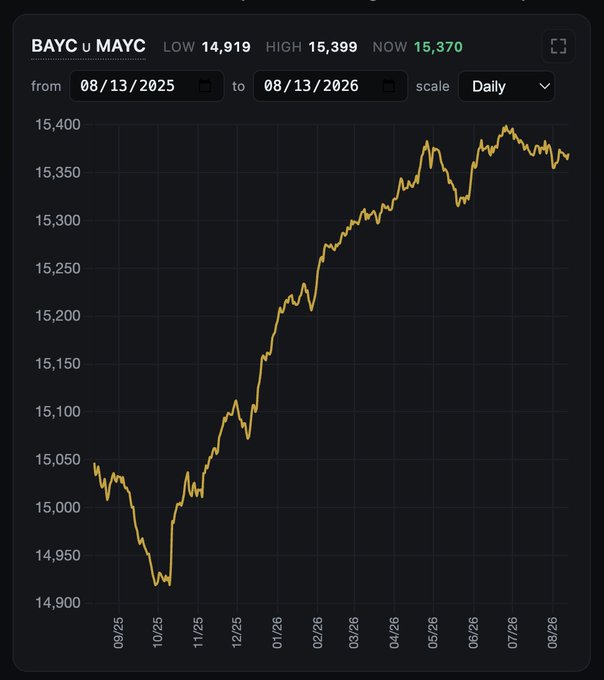The image size is (604, 680).
Task: Click the 08/26 x-axis label
Action: [552, 633]
